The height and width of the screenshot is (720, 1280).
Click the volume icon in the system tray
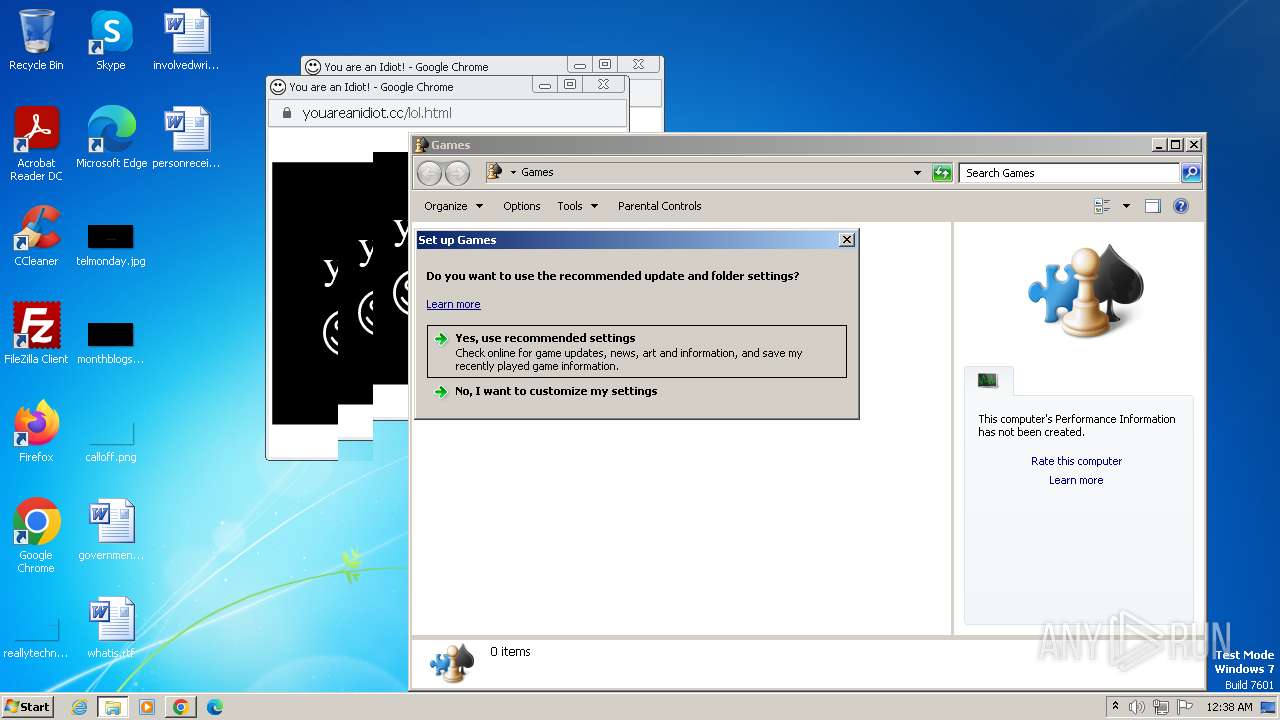[x=1137, y=707]
